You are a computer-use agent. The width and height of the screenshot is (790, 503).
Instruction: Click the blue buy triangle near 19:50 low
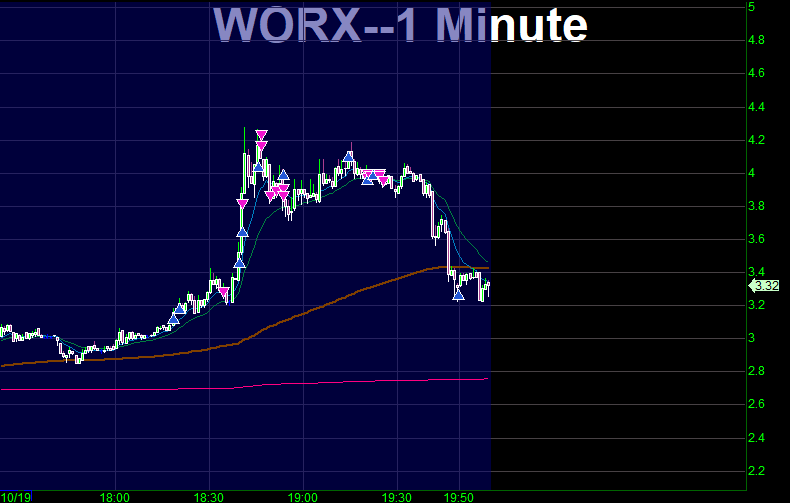[x=458, y=294]
